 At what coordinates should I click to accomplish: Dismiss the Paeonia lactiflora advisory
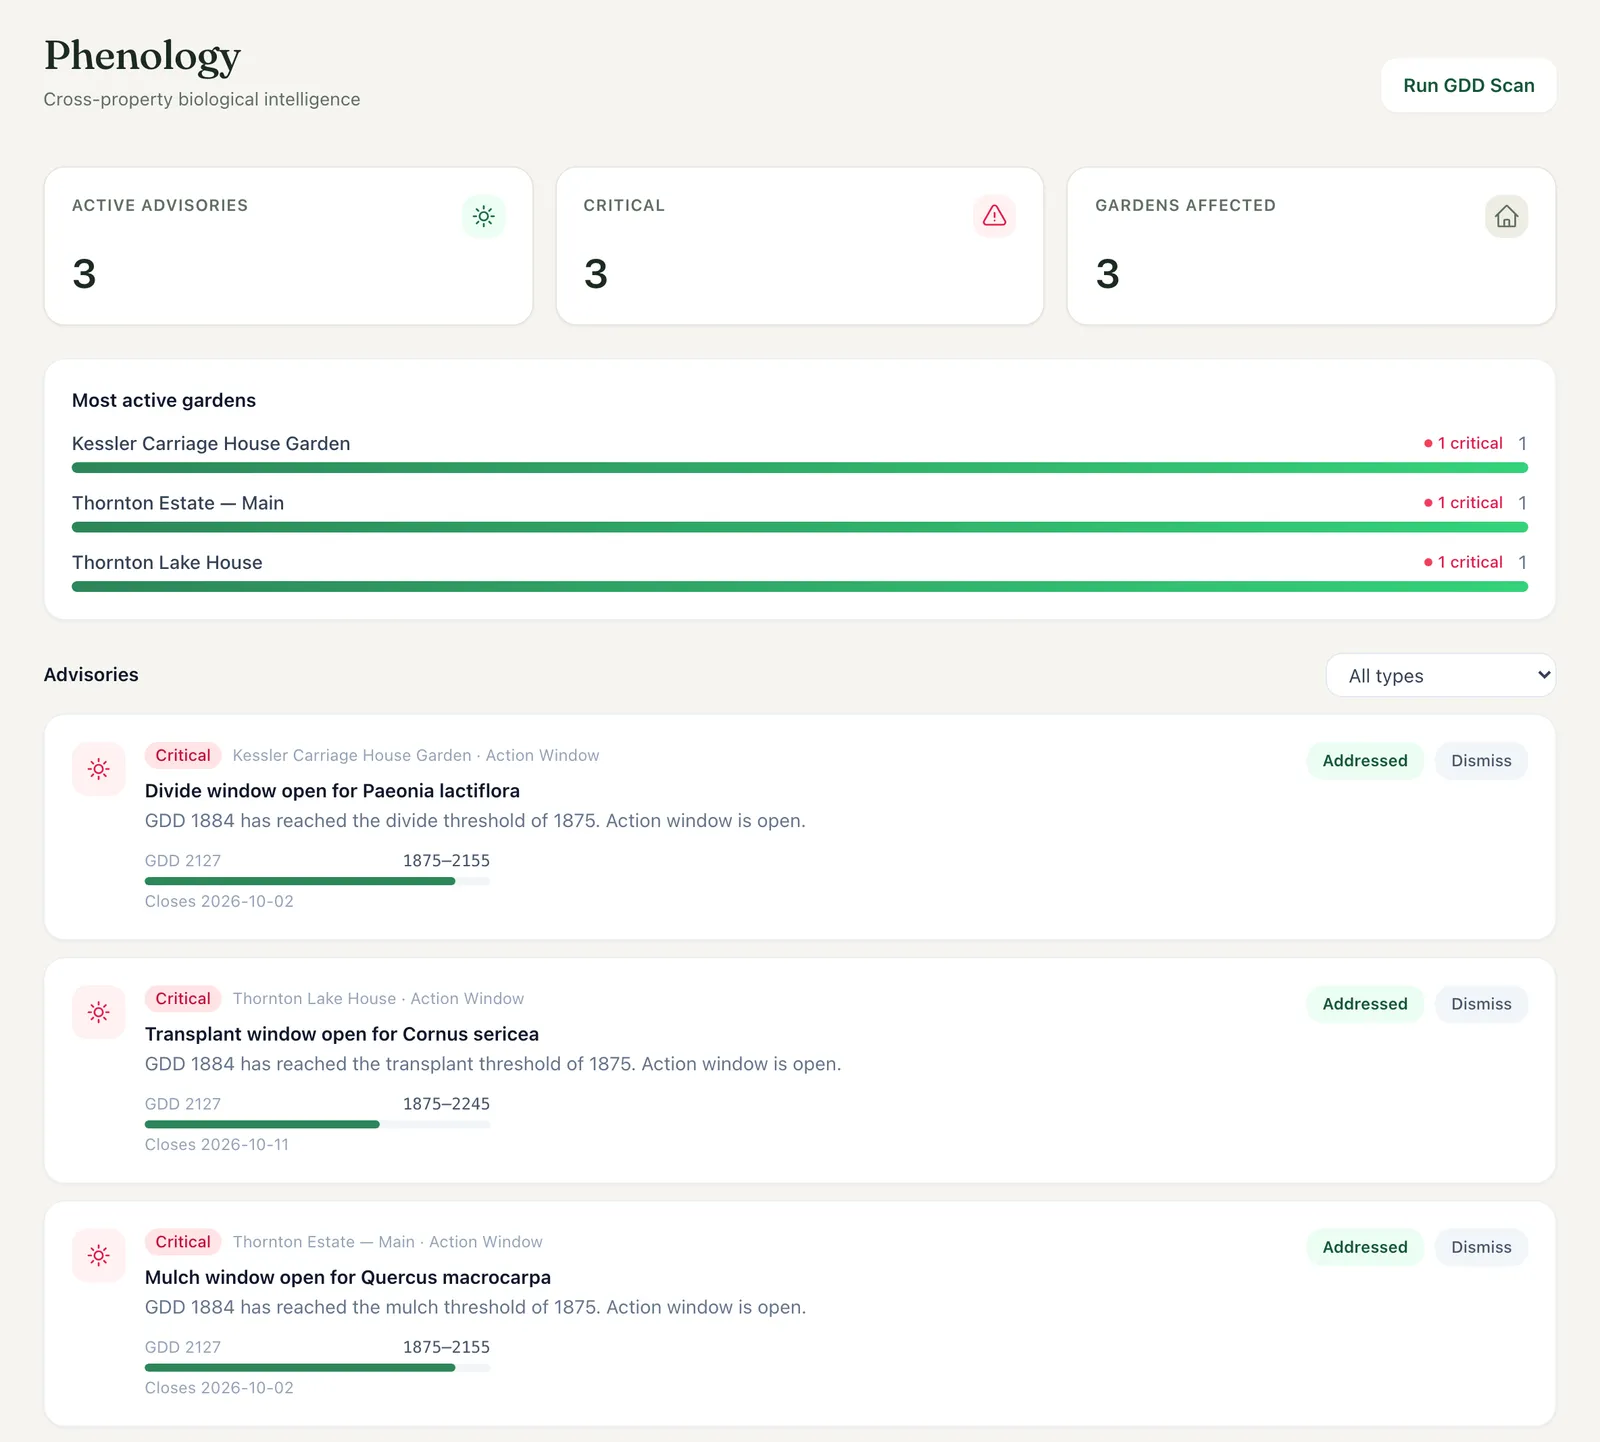1482,761
